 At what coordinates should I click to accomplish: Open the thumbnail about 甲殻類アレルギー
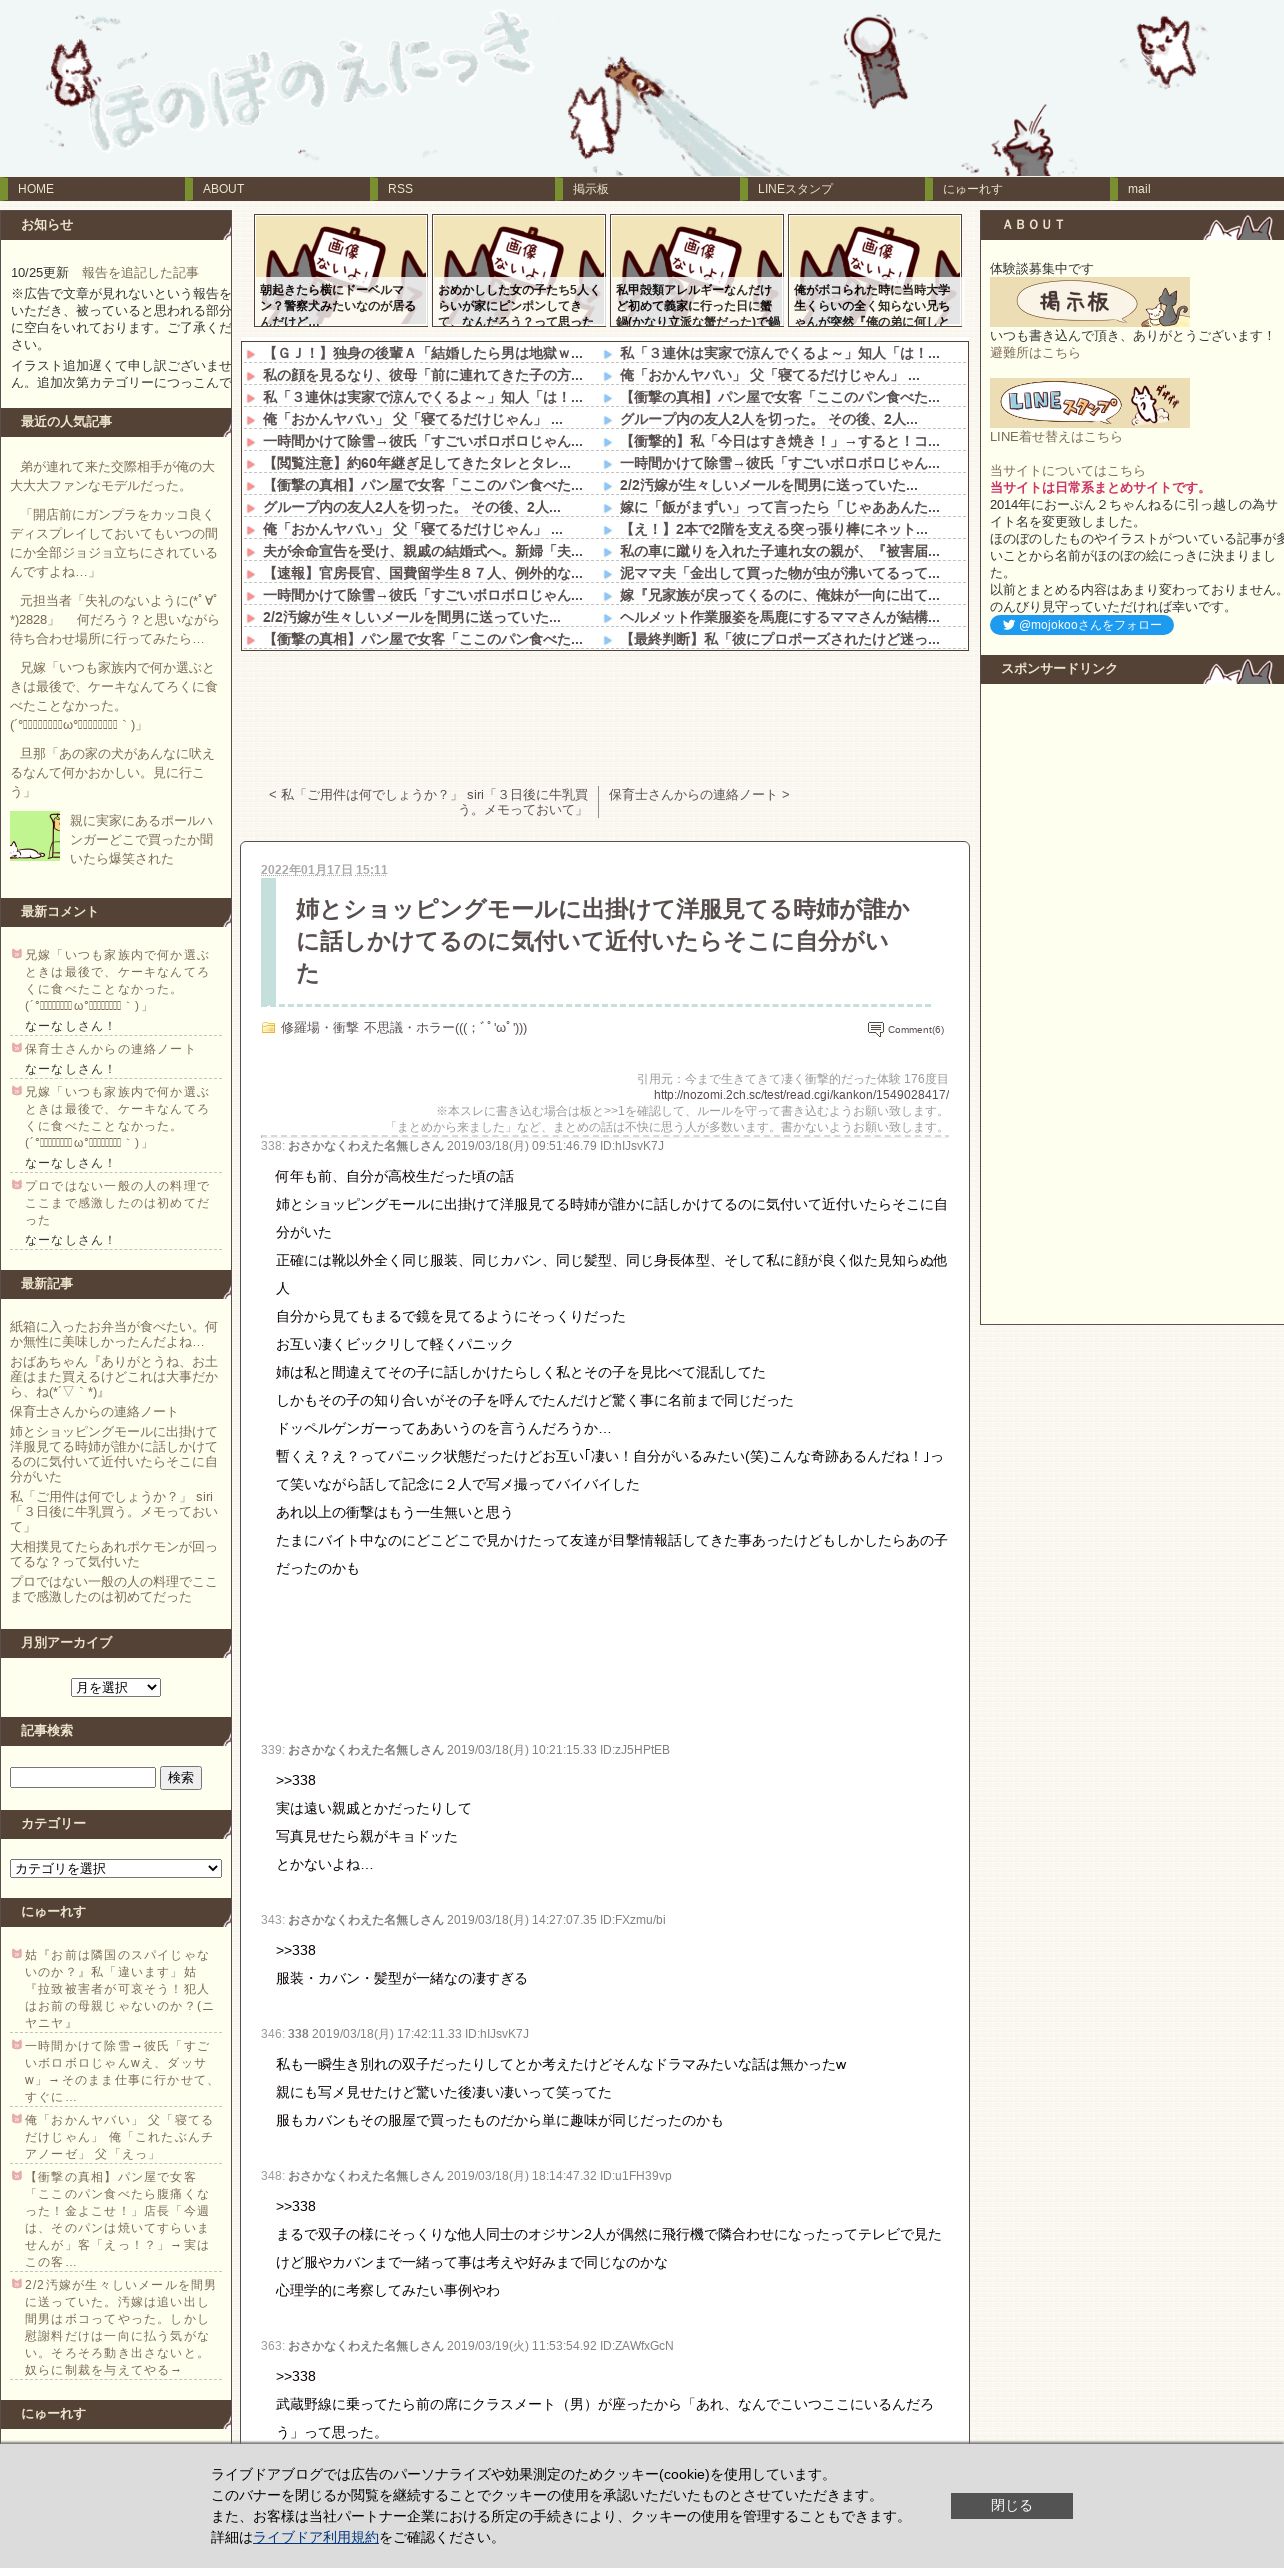pos(697,270)
